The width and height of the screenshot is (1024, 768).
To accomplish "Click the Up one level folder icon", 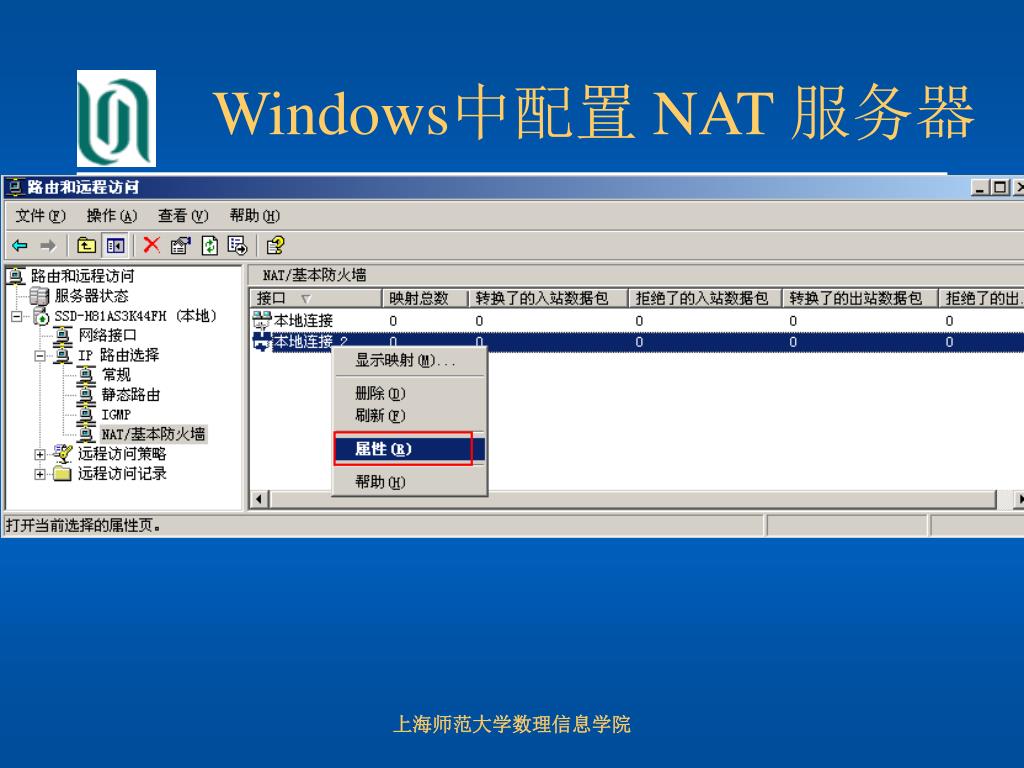I will click(x=86, y=246).
